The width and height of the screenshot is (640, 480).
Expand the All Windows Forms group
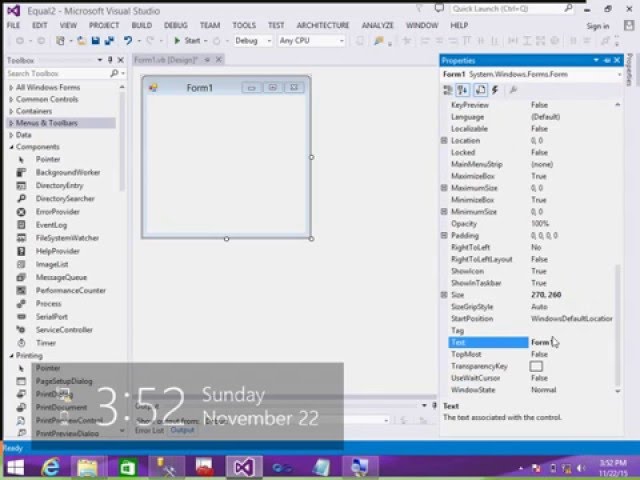pos(11,87)
